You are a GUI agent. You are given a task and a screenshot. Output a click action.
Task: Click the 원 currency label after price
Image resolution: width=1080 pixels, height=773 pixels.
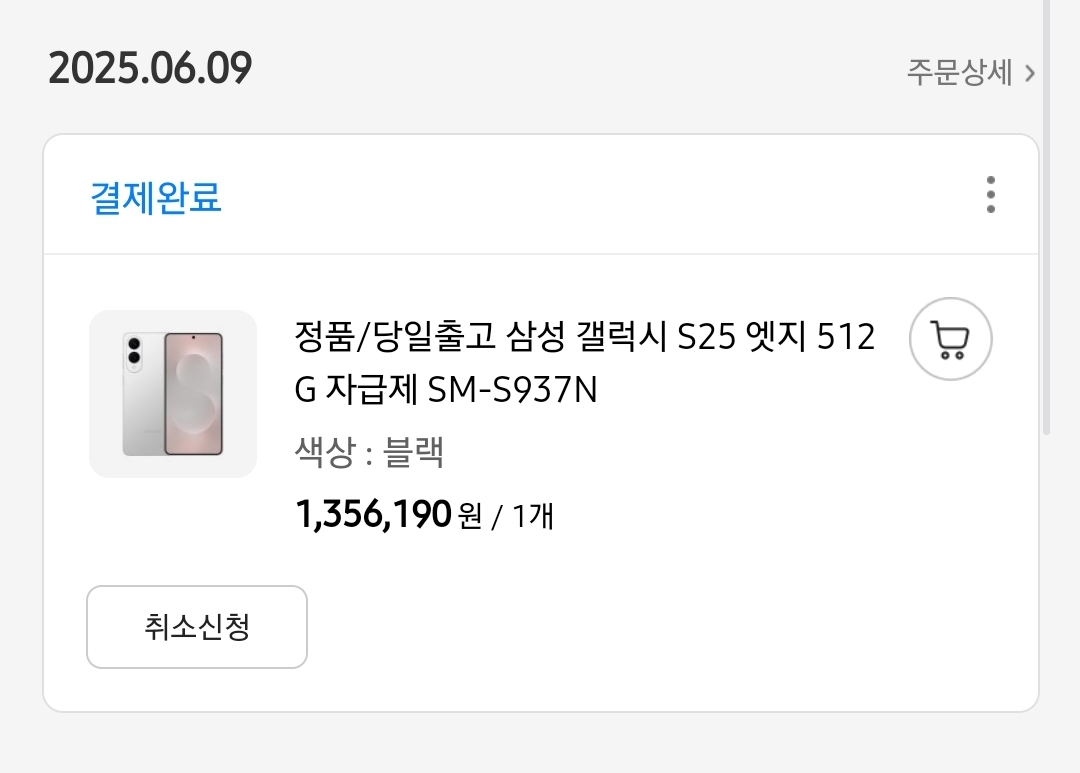469,517
